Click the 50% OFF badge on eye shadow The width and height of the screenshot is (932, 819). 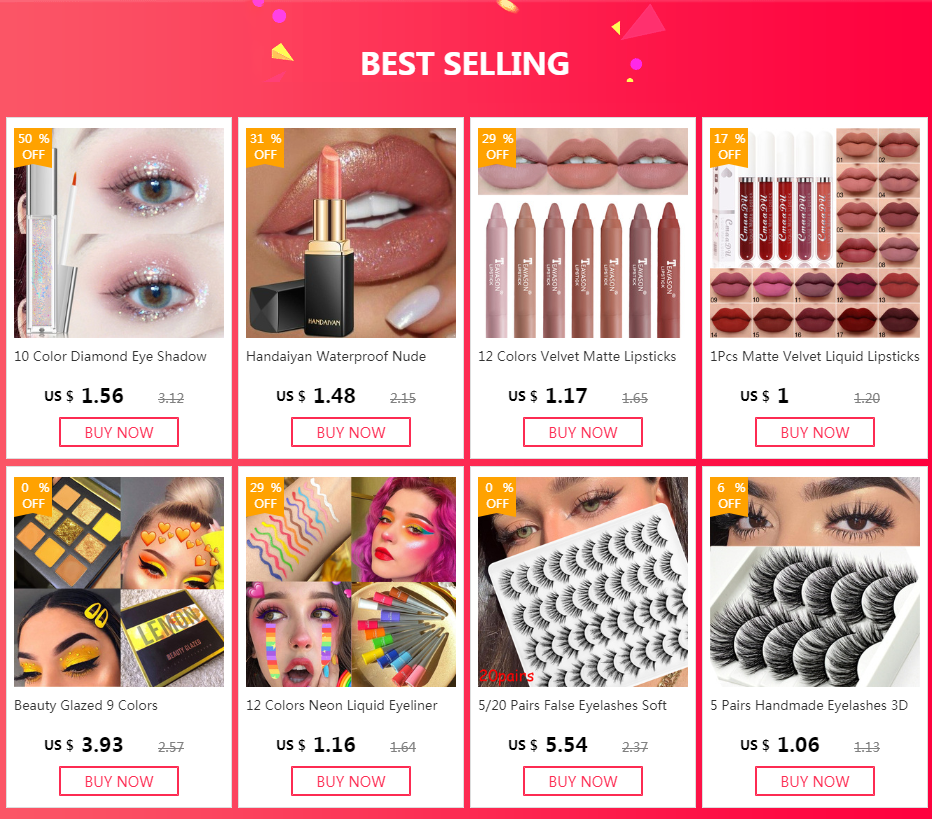click(x=33, y=147)
